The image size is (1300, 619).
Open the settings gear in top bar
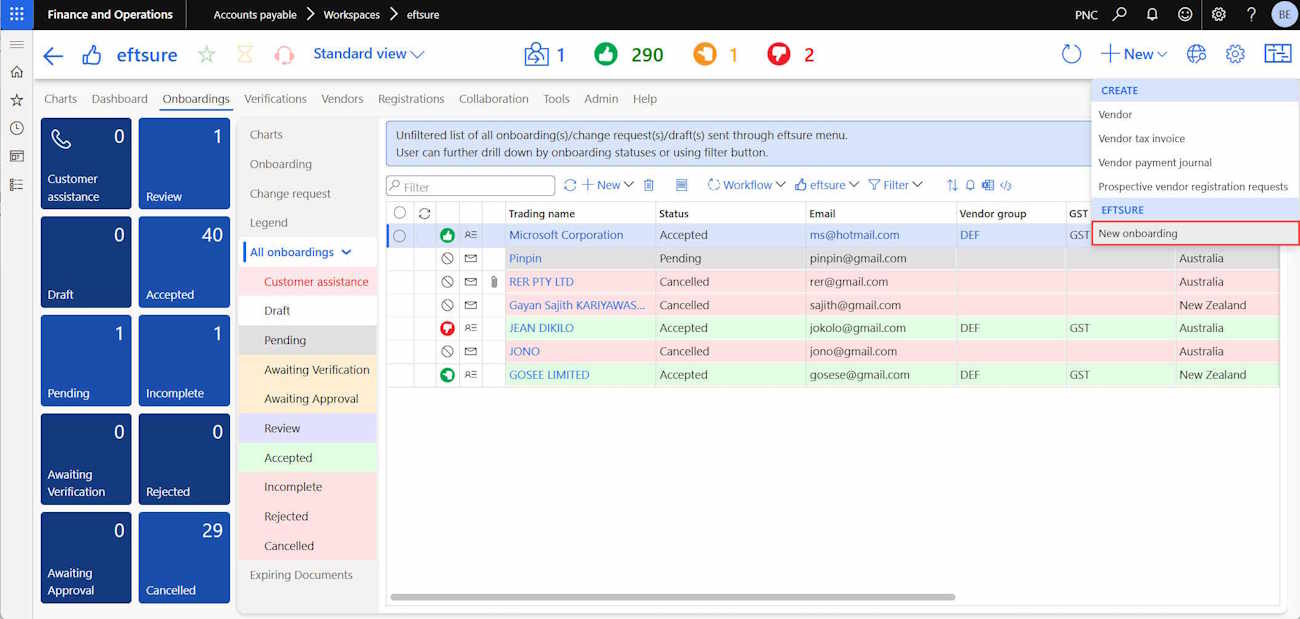click(1218, 14)
